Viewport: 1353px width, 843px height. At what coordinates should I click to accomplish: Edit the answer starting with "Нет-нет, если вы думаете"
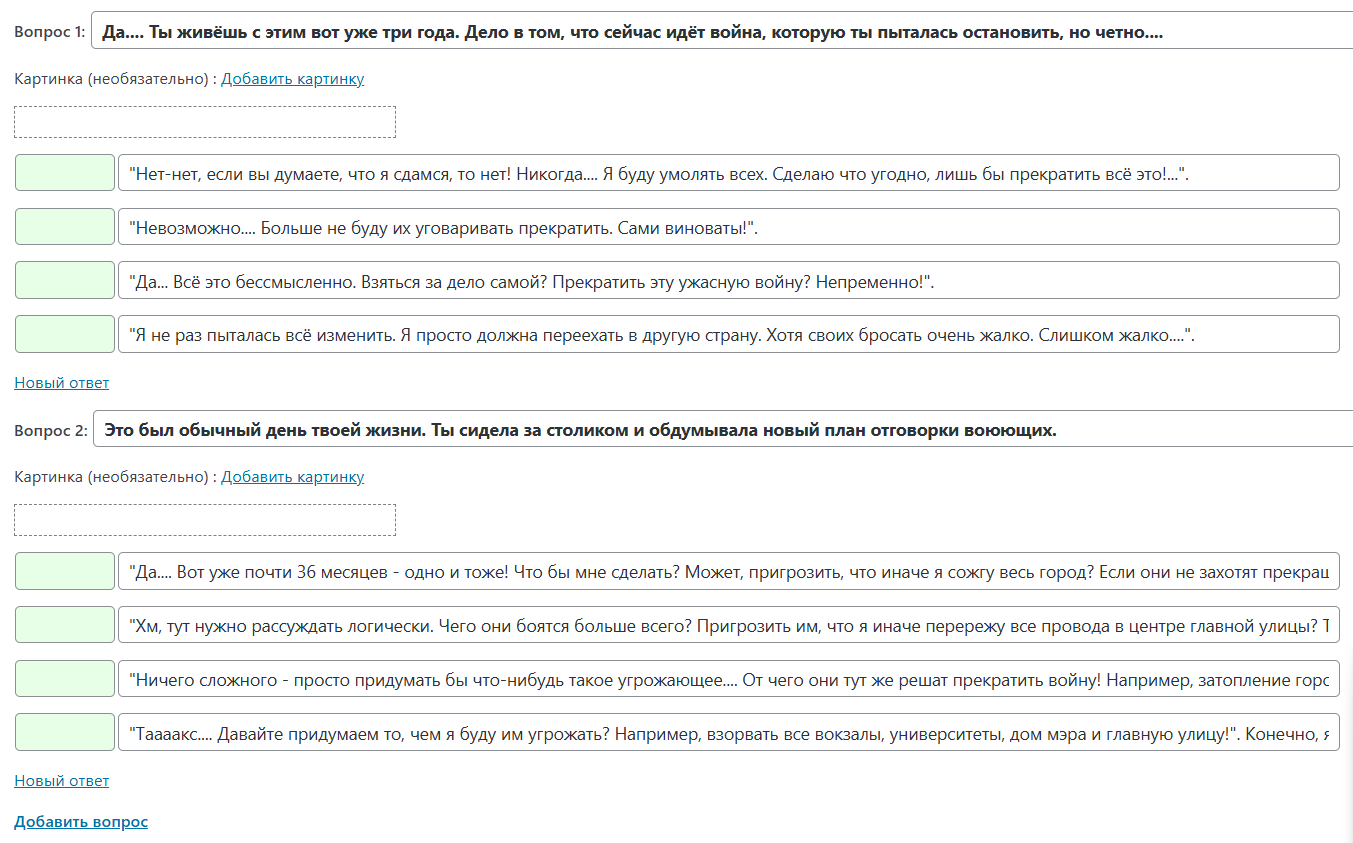pyautogui.click(x=728, y=173)
